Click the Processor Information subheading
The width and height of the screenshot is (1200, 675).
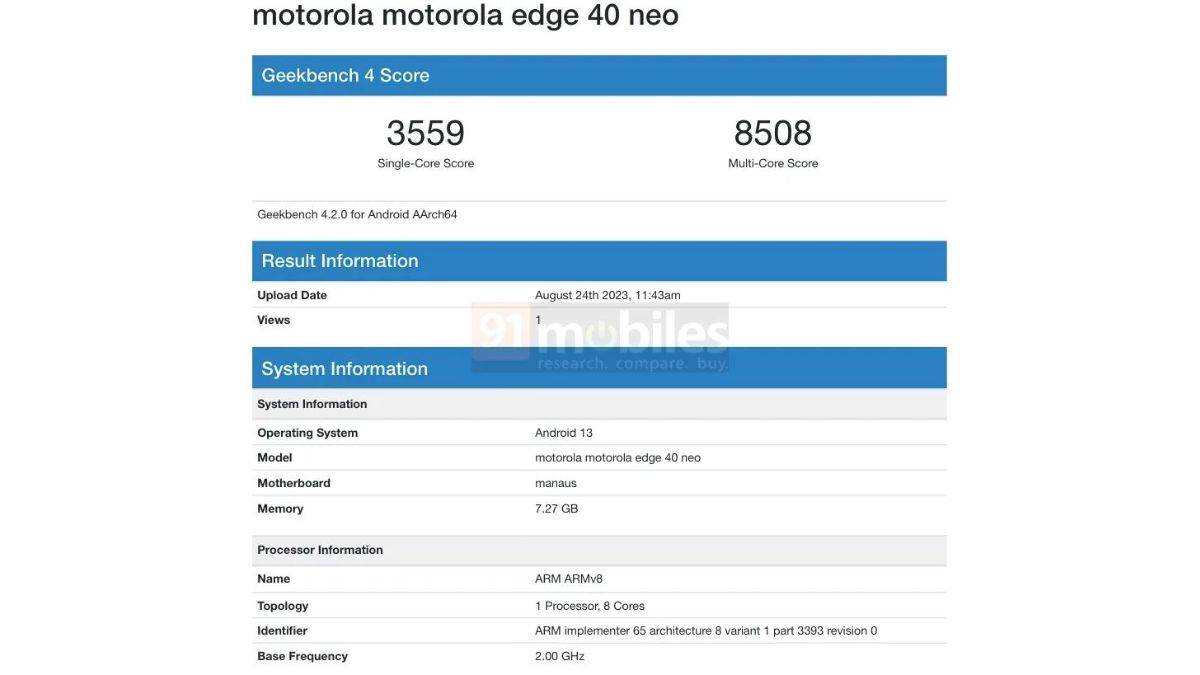coord(320,550)
